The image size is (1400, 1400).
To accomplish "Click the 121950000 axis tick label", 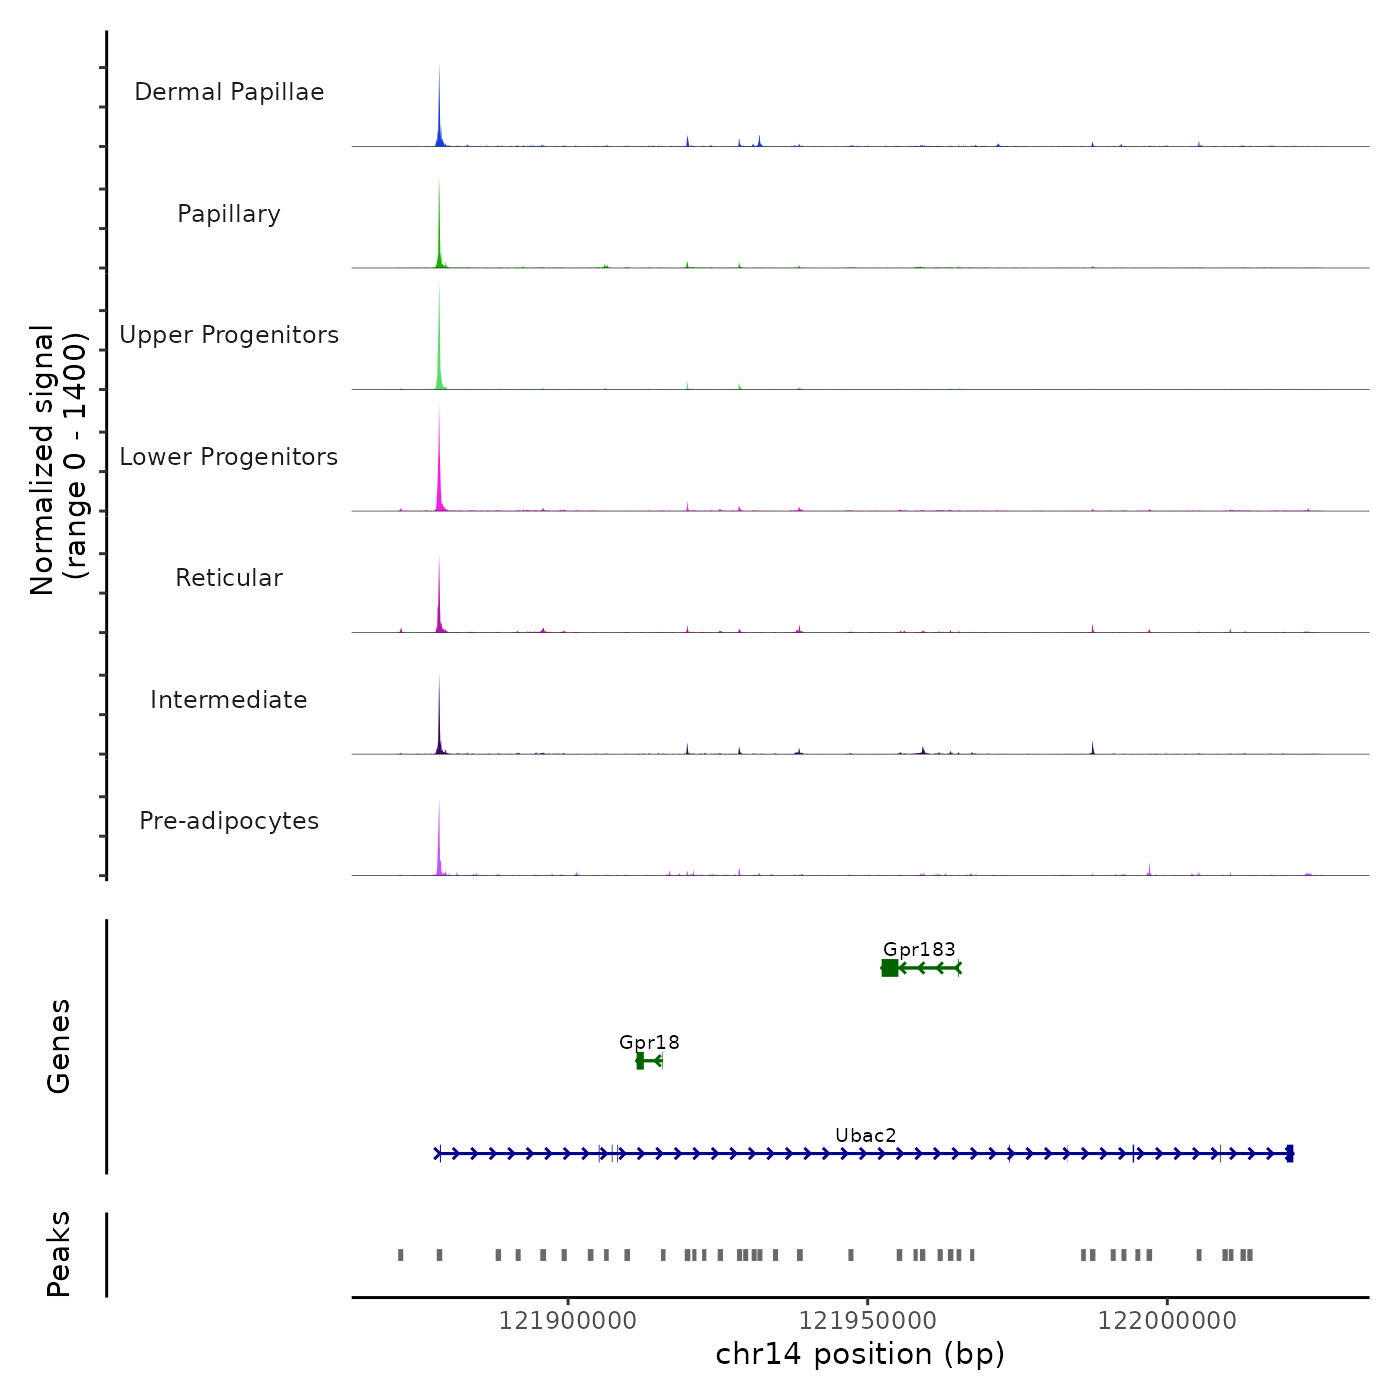I will [867, 1321].
